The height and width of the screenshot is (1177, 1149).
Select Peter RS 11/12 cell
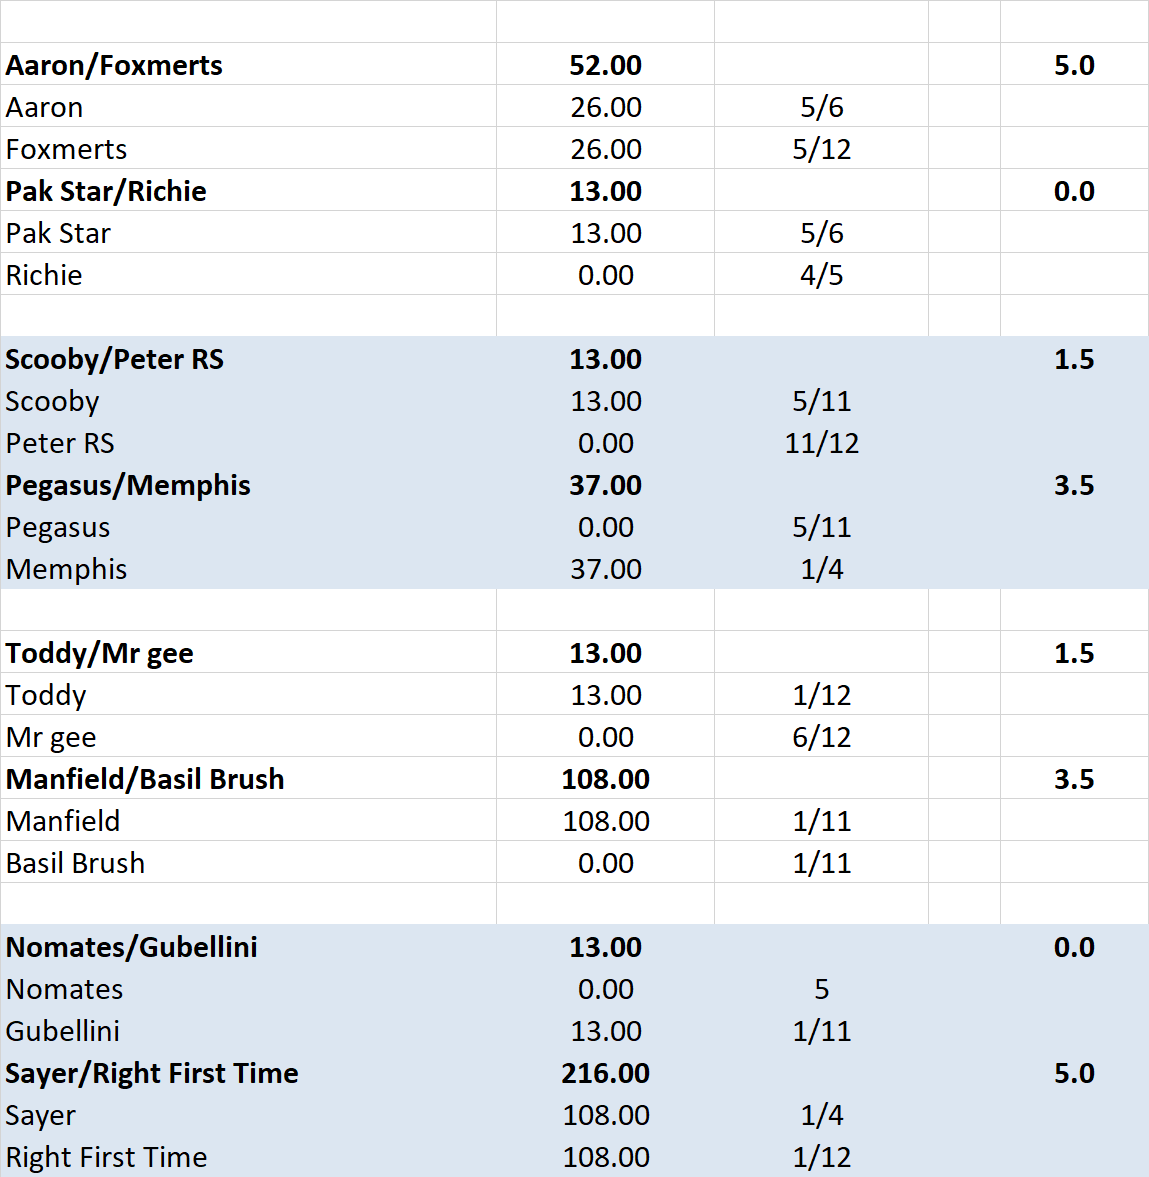821,443
